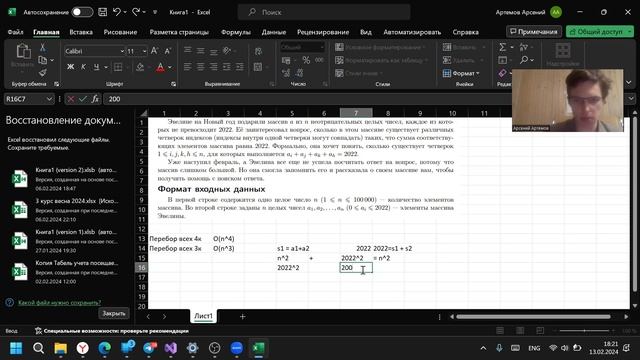Switch to the Данные tab
This screenshot has height=360, width=640.
[273, 32]
